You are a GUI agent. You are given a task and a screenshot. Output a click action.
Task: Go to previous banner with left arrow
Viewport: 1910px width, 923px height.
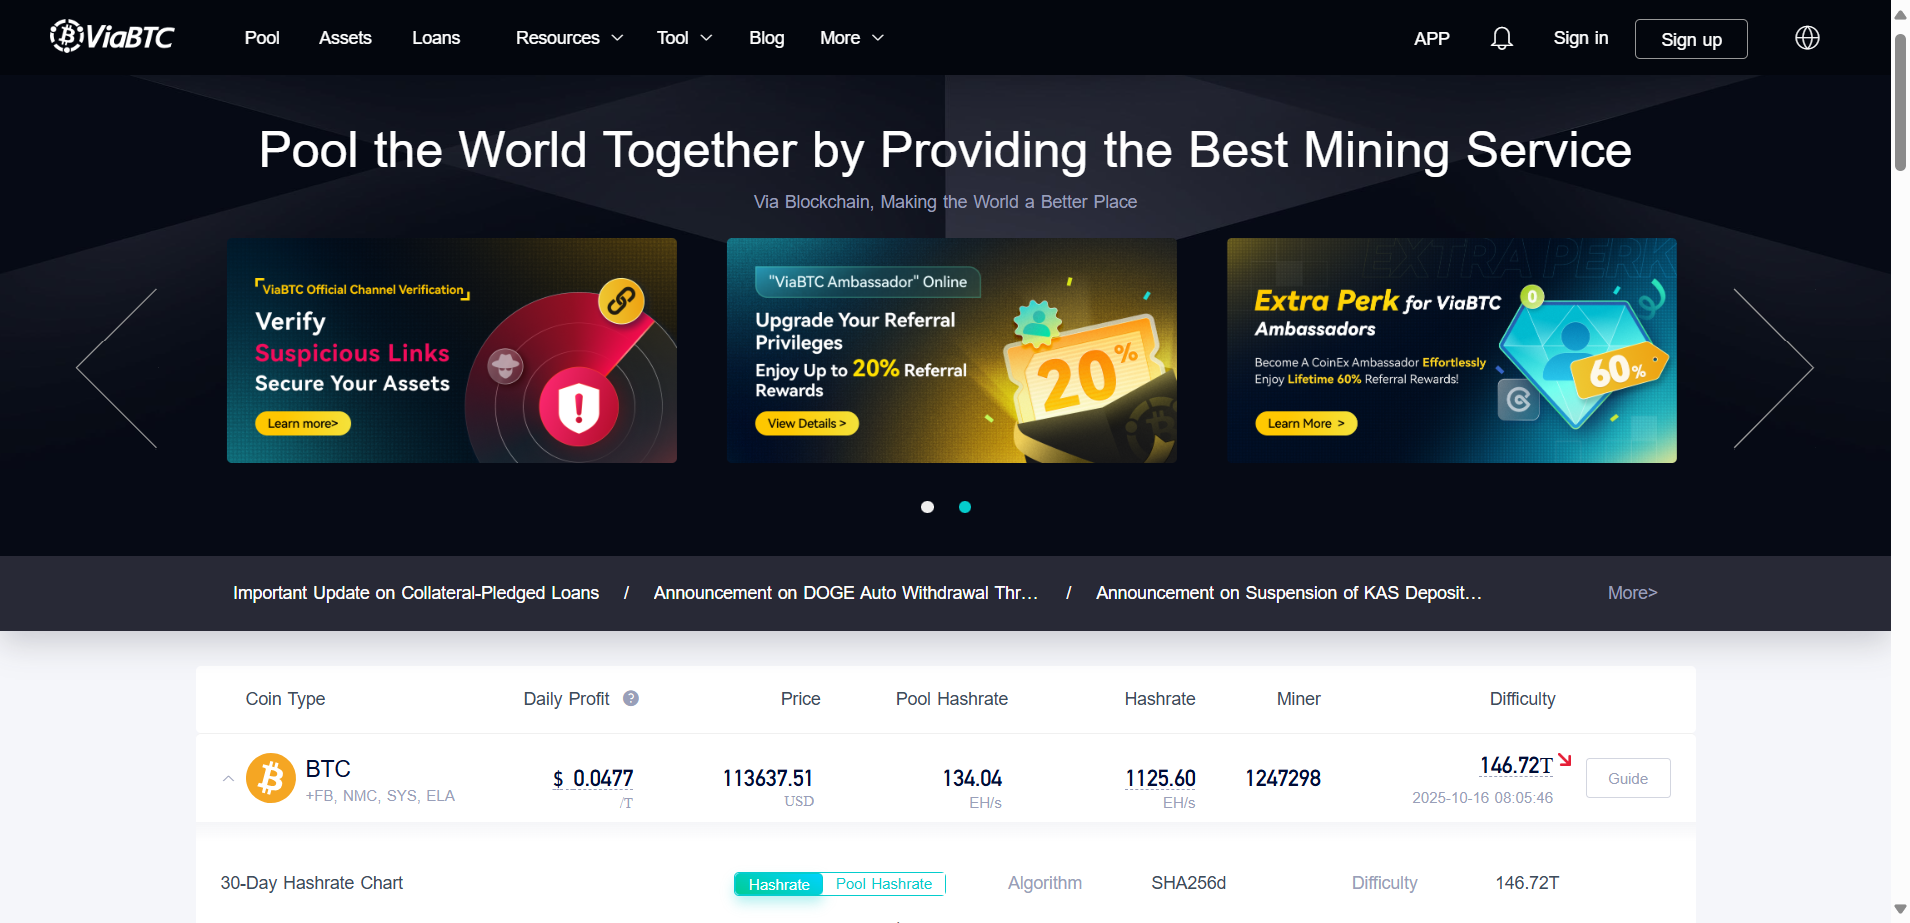[117, 368]
